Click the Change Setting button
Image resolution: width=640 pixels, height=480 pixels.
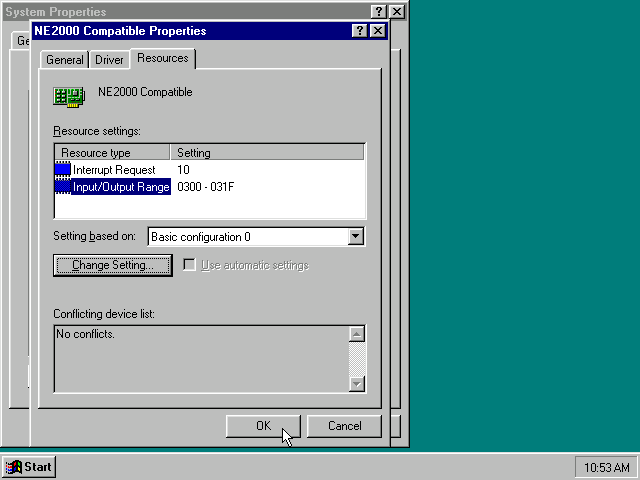pyautogui.click(x=113, y=265)
